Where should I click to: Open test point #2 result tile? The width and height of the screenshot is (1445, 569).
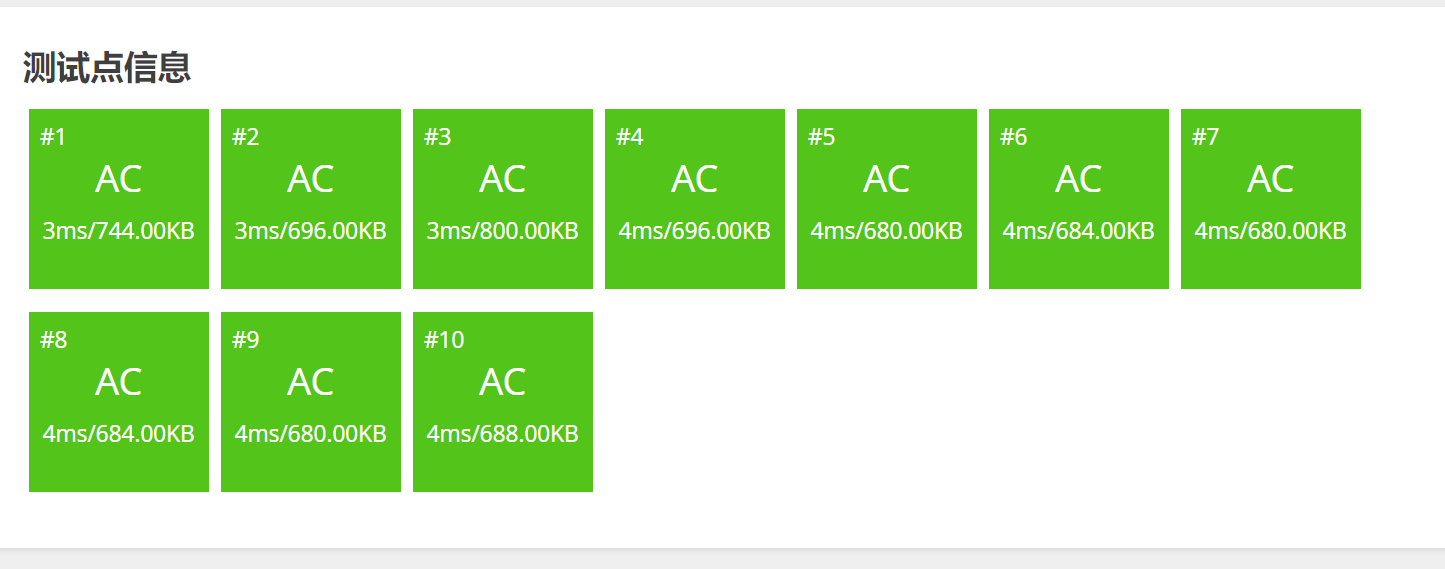coord(311,199)
